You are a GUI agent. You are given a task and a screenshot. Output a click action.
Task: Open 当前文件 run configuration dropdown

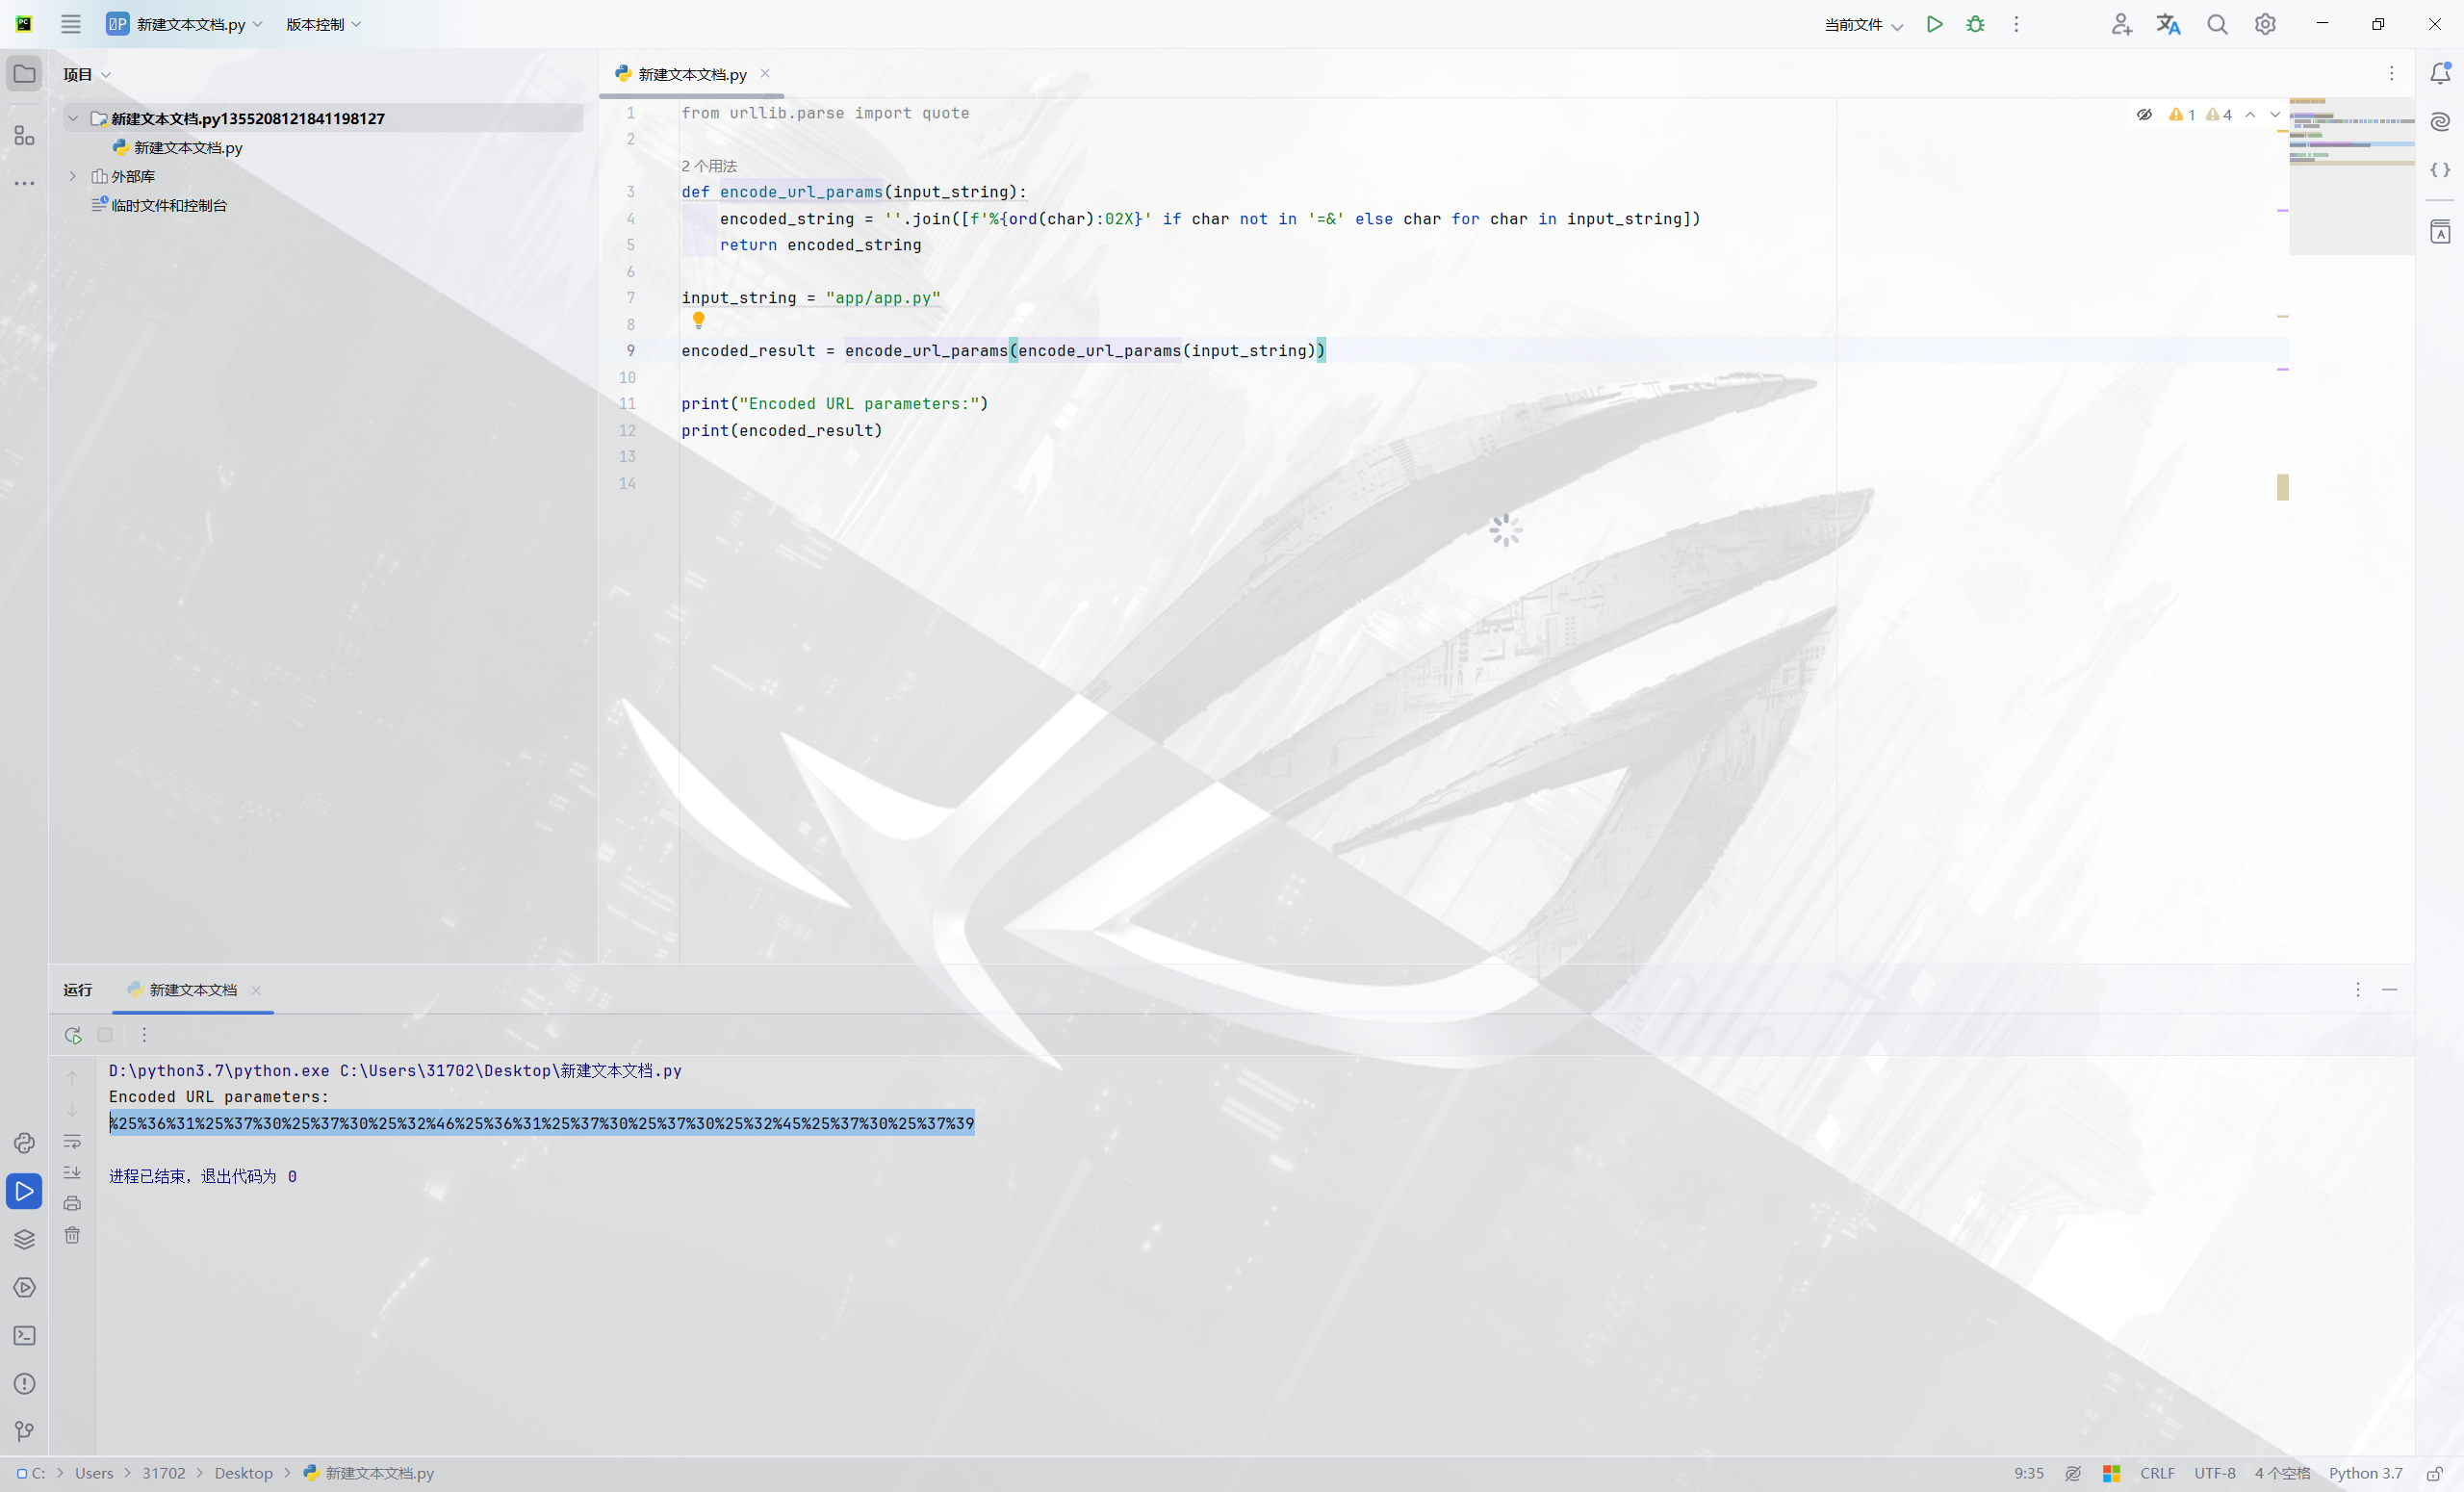tap(1863, 24)
